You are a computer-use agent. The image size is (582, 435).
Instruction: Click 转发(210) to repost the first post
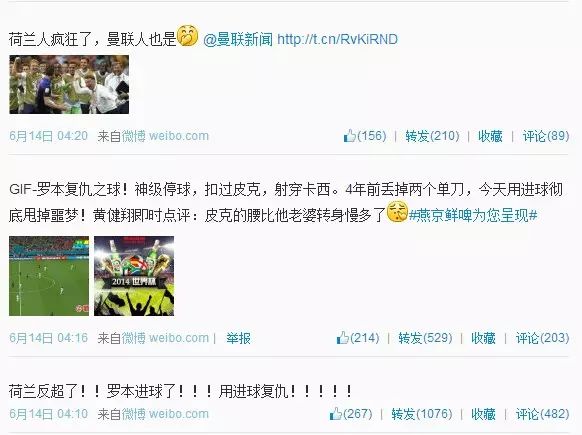click(x=432, y=136)
